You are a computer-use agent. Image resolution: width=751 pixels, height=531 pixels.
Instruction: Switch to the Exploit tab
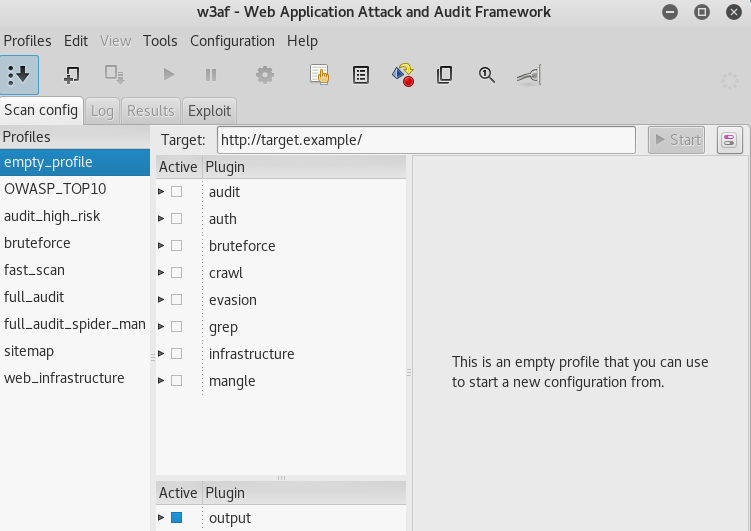209,111
